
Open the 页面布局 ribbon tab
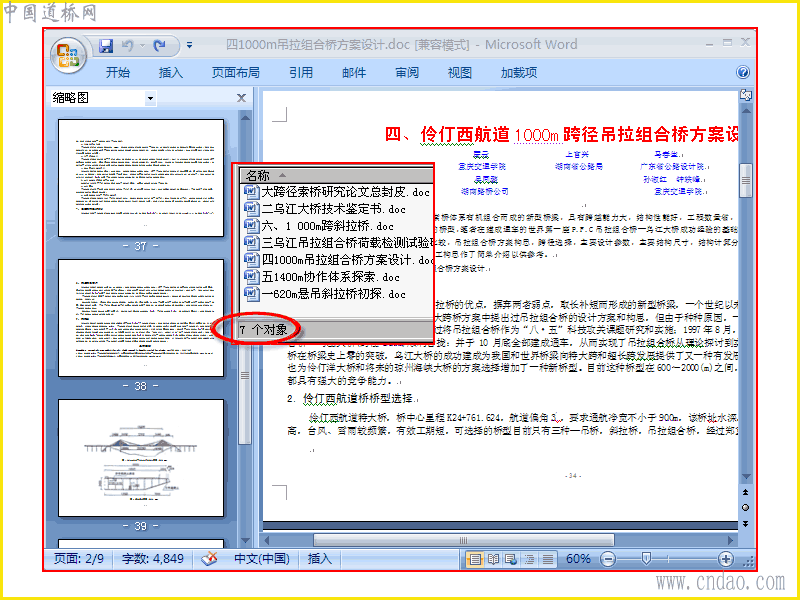click(x=236, y=72)
